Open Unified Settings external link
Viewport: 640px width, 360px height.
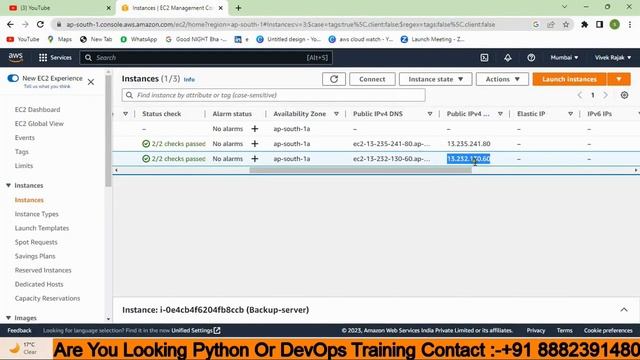click(196, 330)
